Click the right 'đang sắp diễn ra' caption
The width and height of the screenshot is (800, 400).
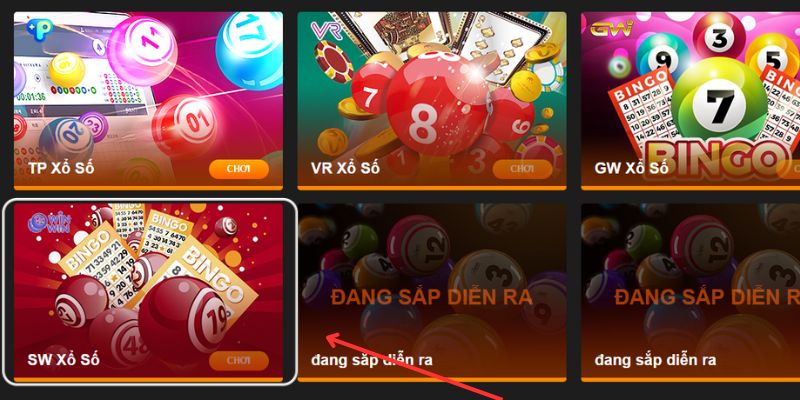coord(655,360)
